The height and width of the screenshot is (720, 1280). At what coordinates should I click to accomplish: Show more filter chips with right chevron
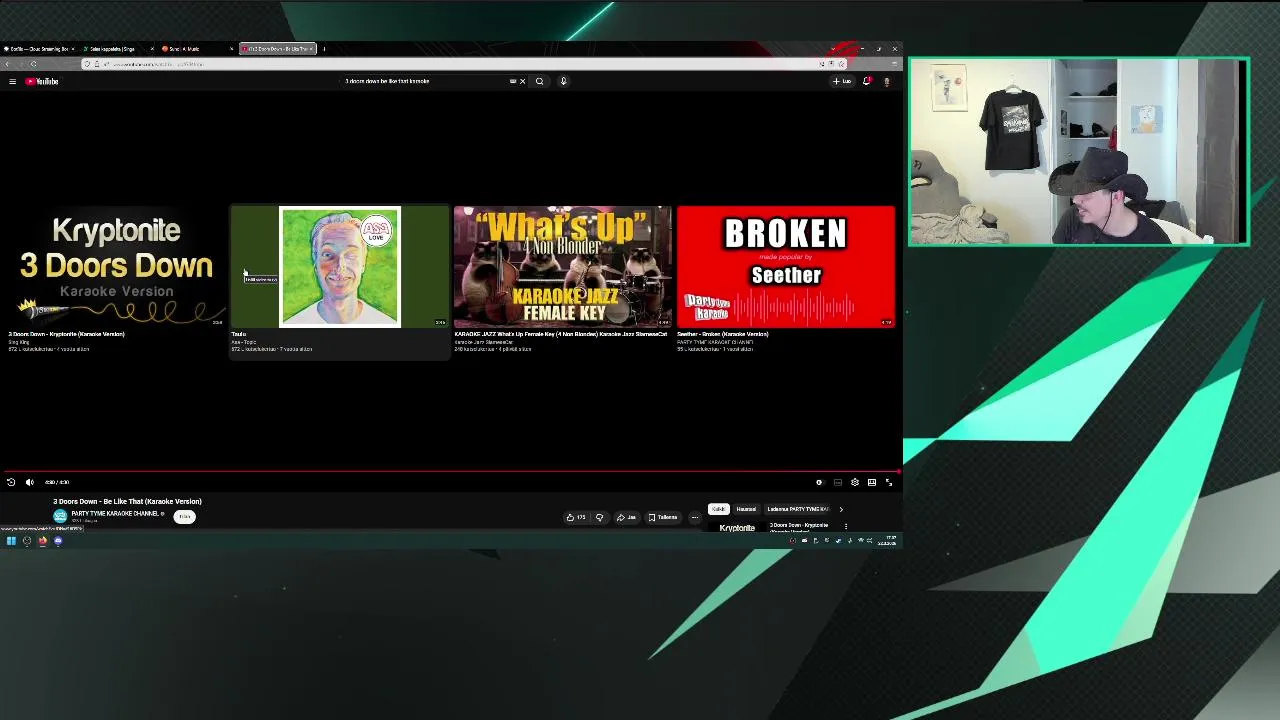click(841, 509)
